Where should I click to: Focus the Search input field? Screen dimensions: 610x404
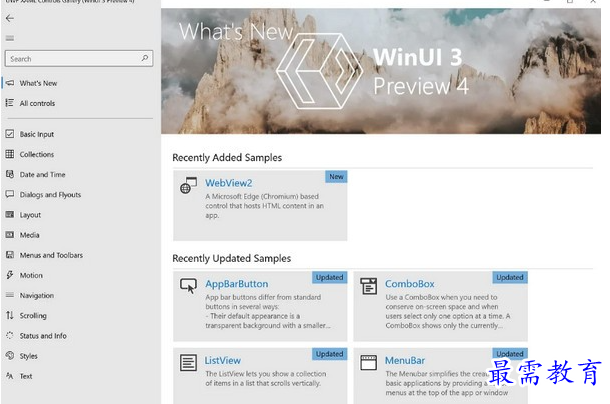(79, 58)
